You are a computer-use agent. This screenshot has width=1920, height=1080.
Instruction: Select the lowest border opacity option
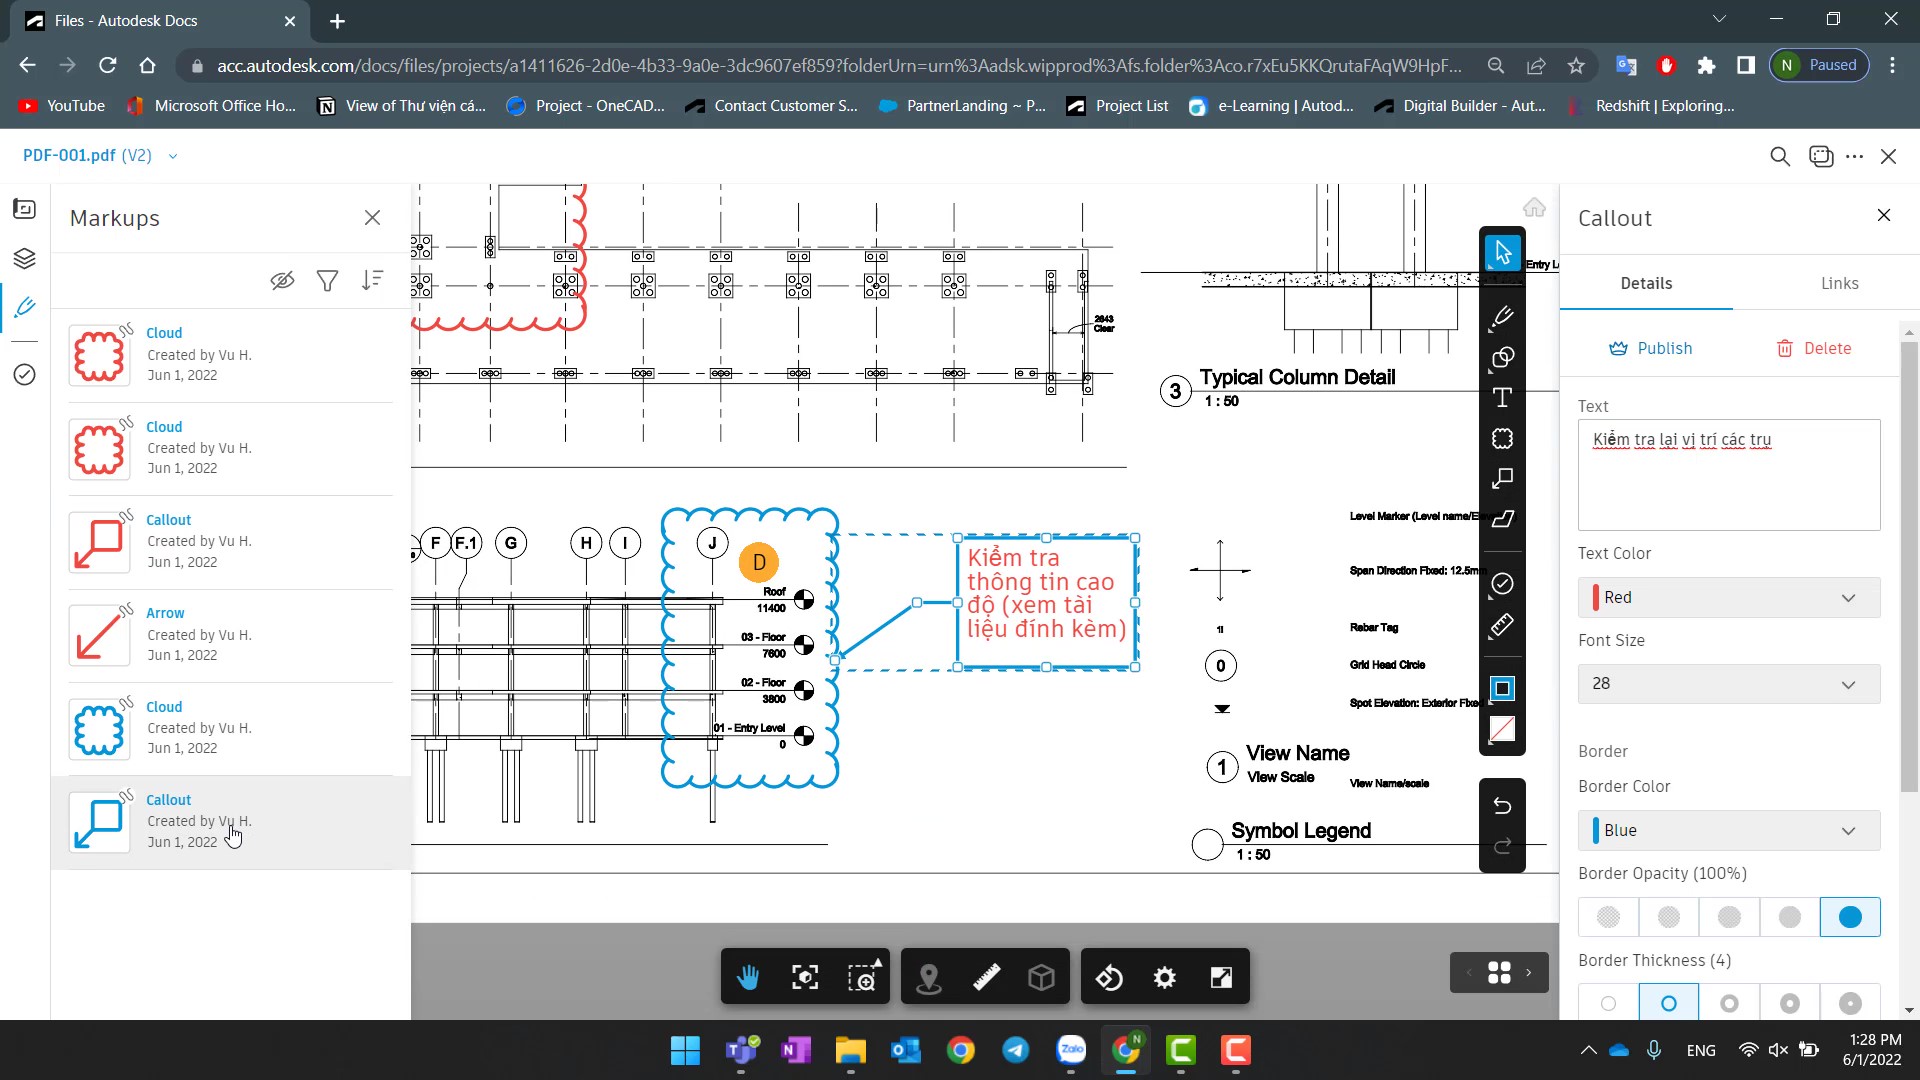tap(1608, 917)
